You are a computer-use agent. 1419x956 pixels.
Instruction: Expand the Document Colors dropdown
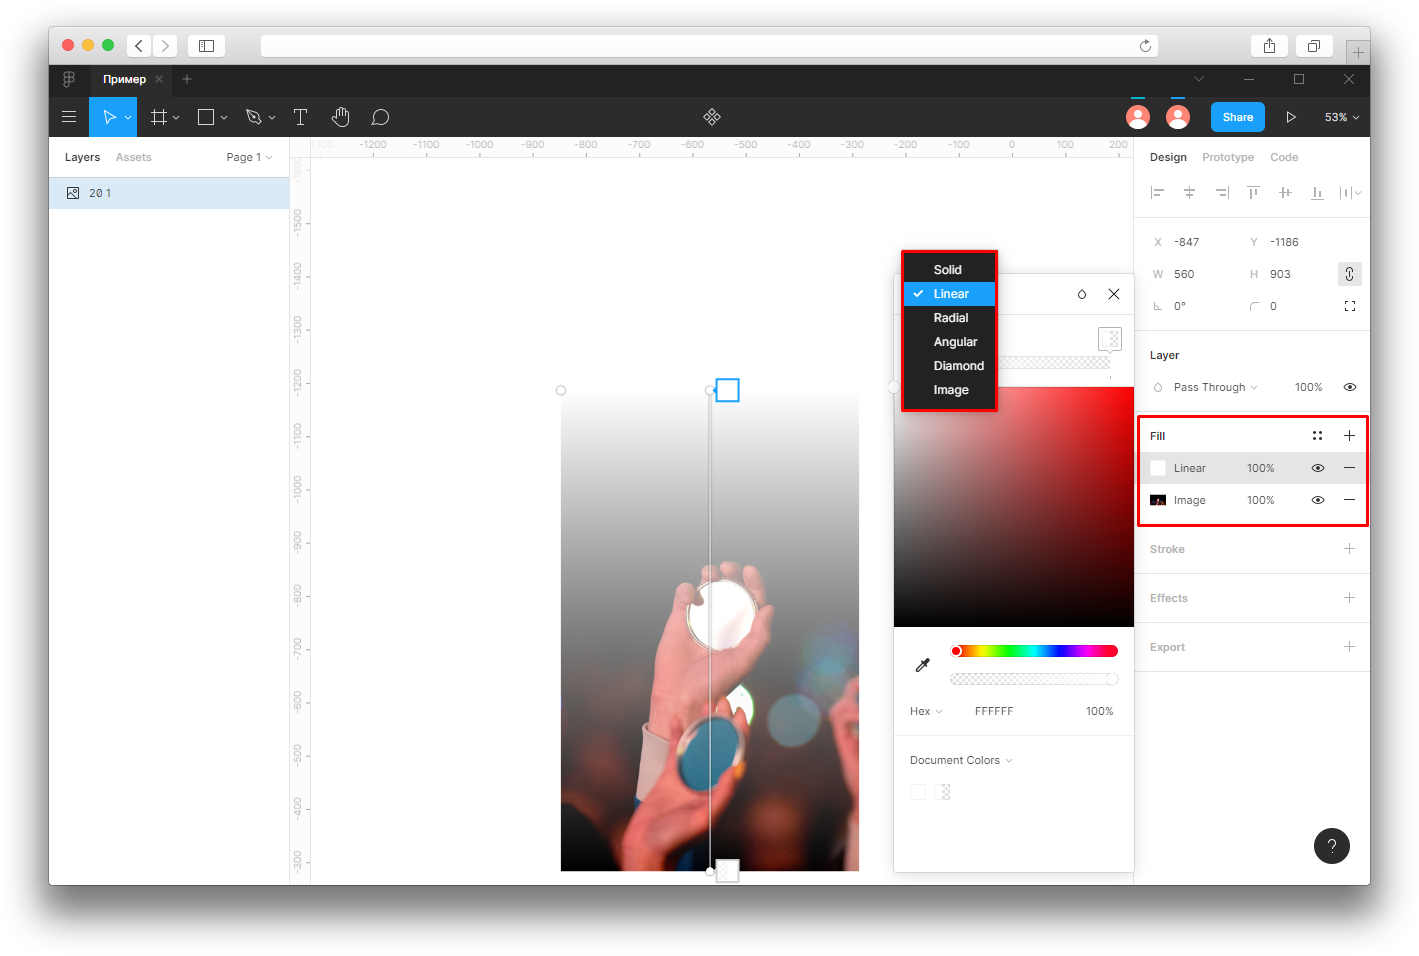pyautogui.click(x=961, y=760)
